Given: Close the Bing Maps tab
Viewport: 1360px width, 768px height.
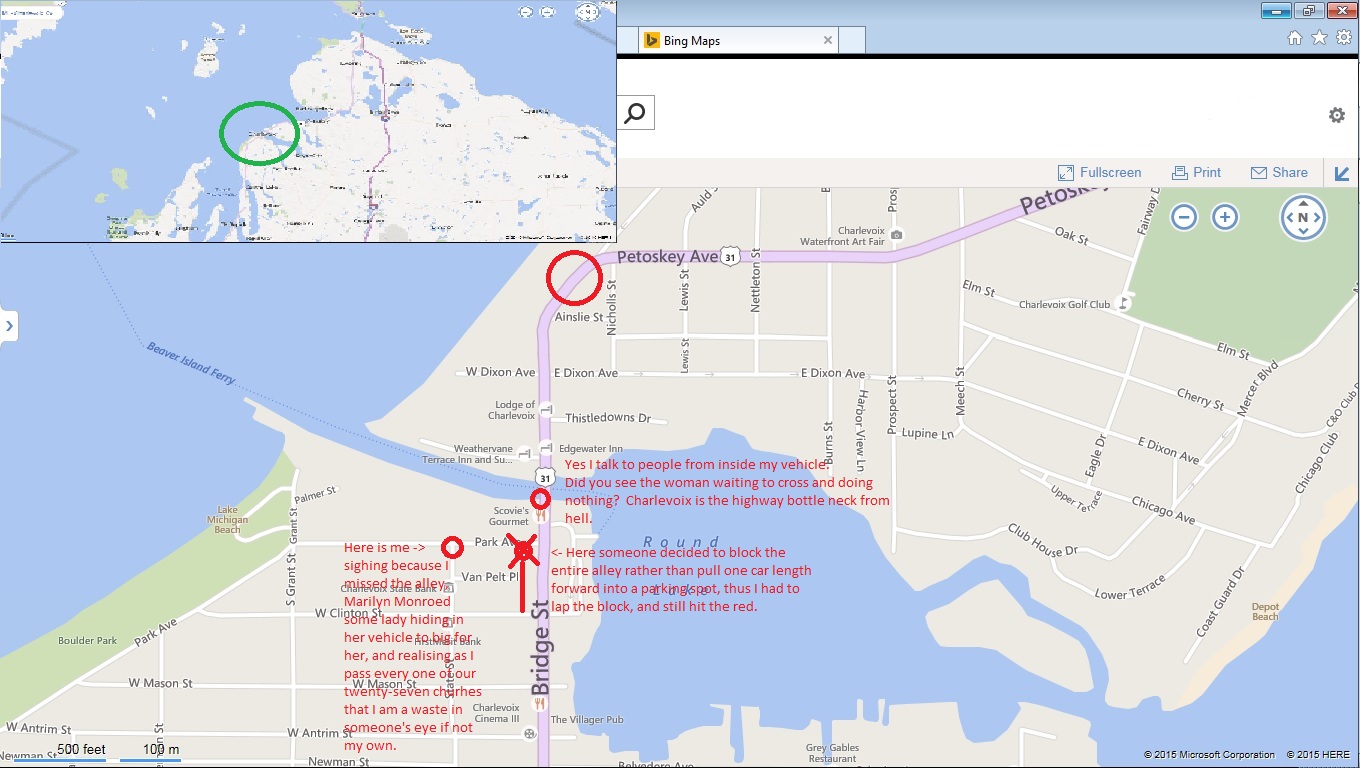Looking at the screenshot, I should tap(827, 41).
